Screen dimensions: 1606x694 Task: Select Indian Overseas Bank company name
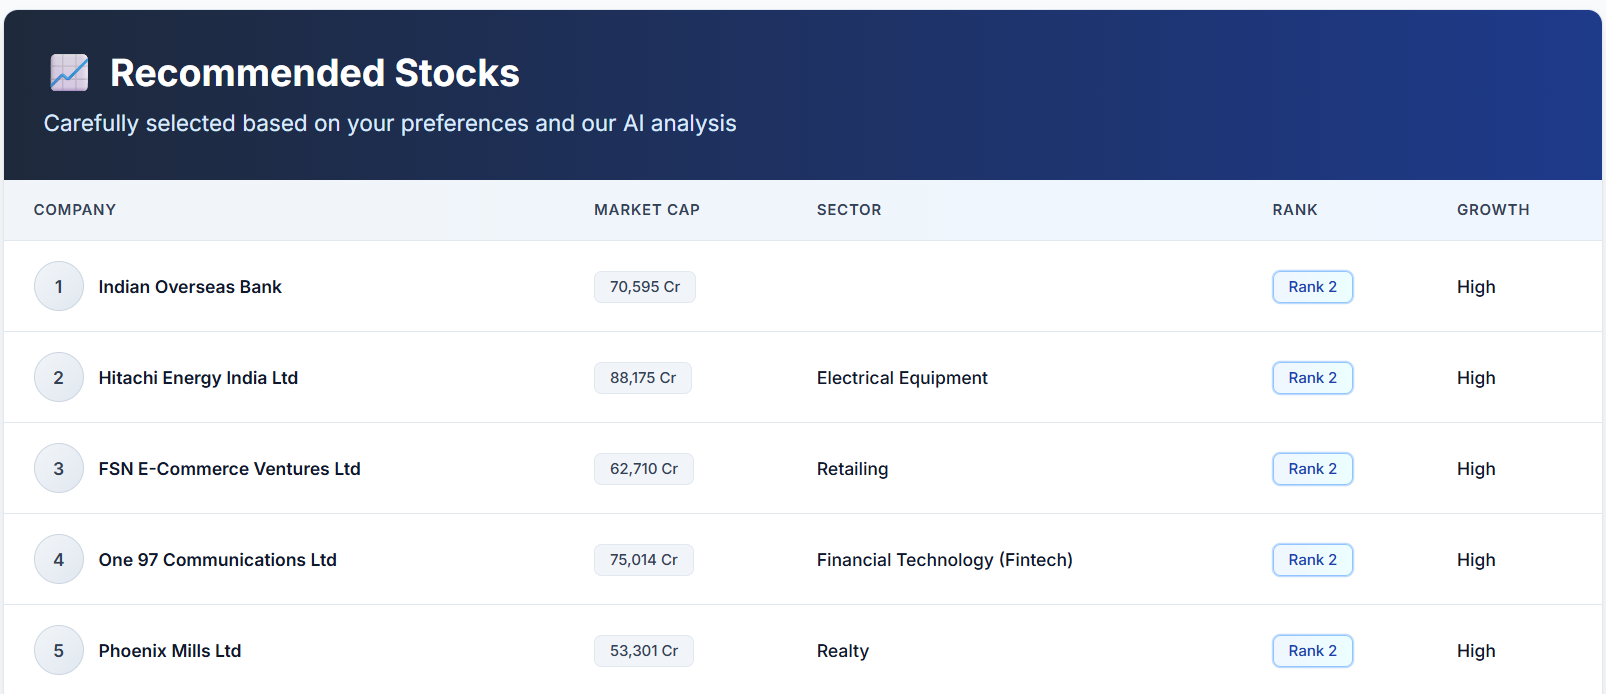point(190,287)
